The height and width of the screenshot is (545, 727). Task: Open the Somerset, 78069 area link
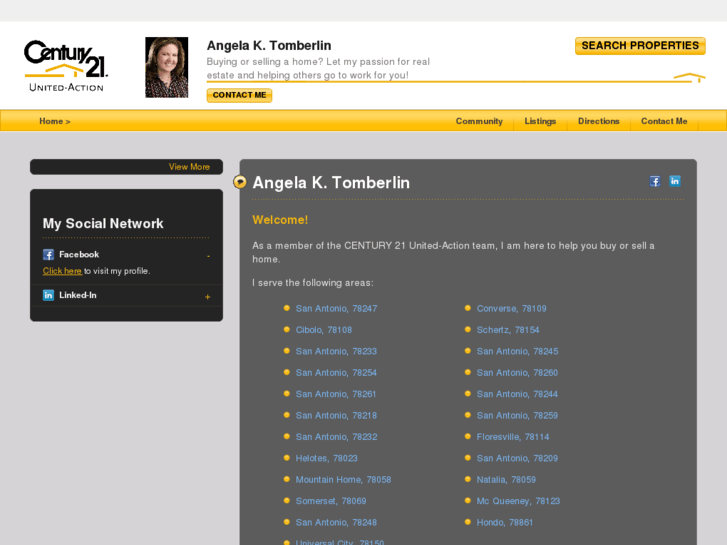click(331, 500)
